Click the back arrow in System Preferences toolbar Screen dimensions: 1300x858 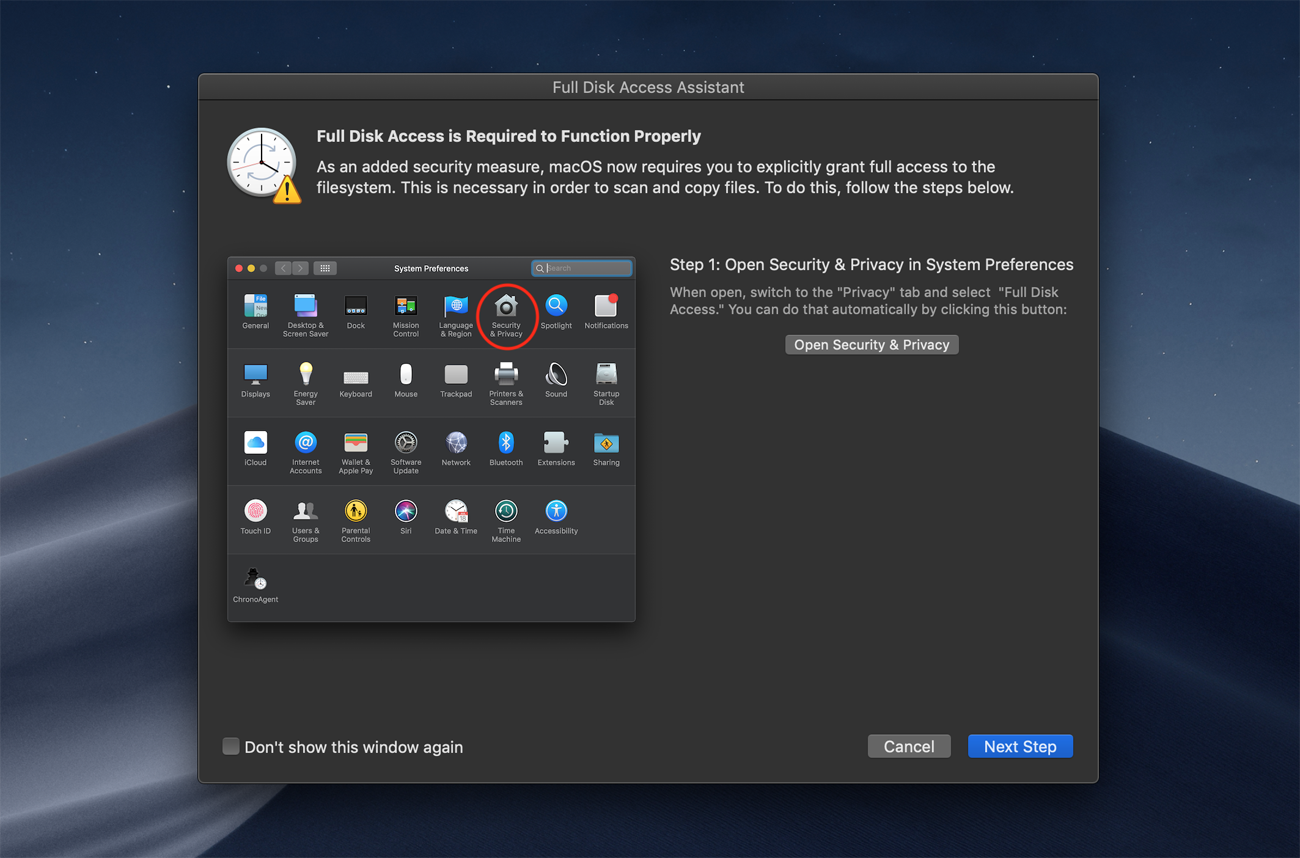point(284,268)
